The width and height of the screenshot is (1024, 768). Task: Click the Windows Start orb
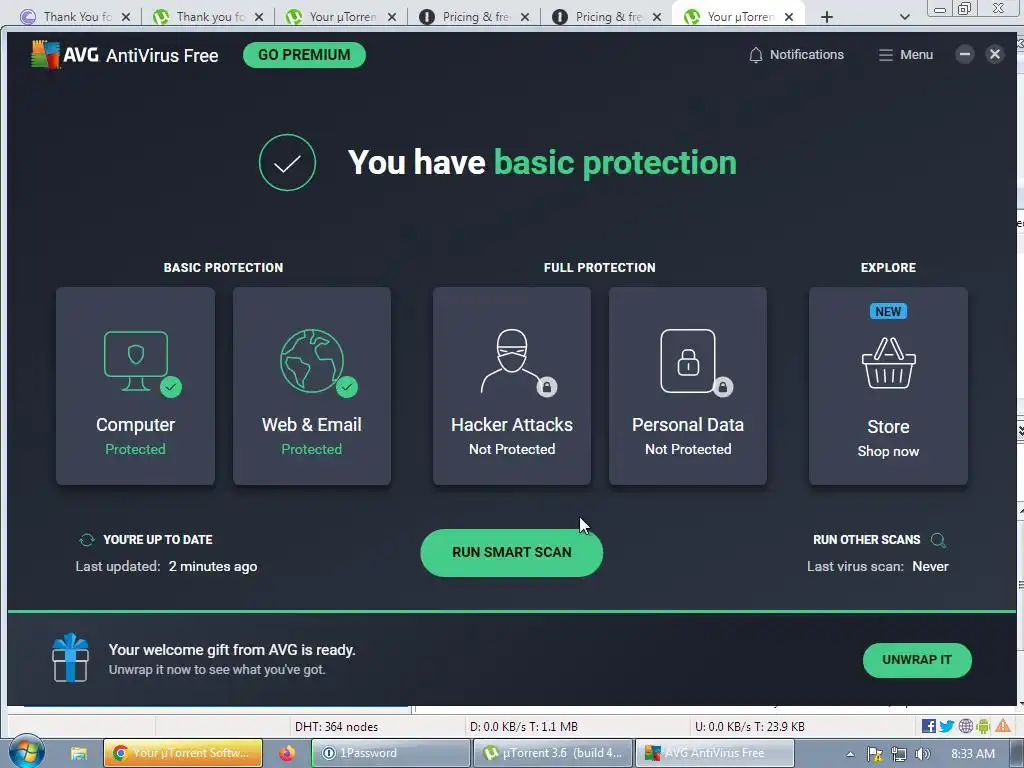coord(26,752)
